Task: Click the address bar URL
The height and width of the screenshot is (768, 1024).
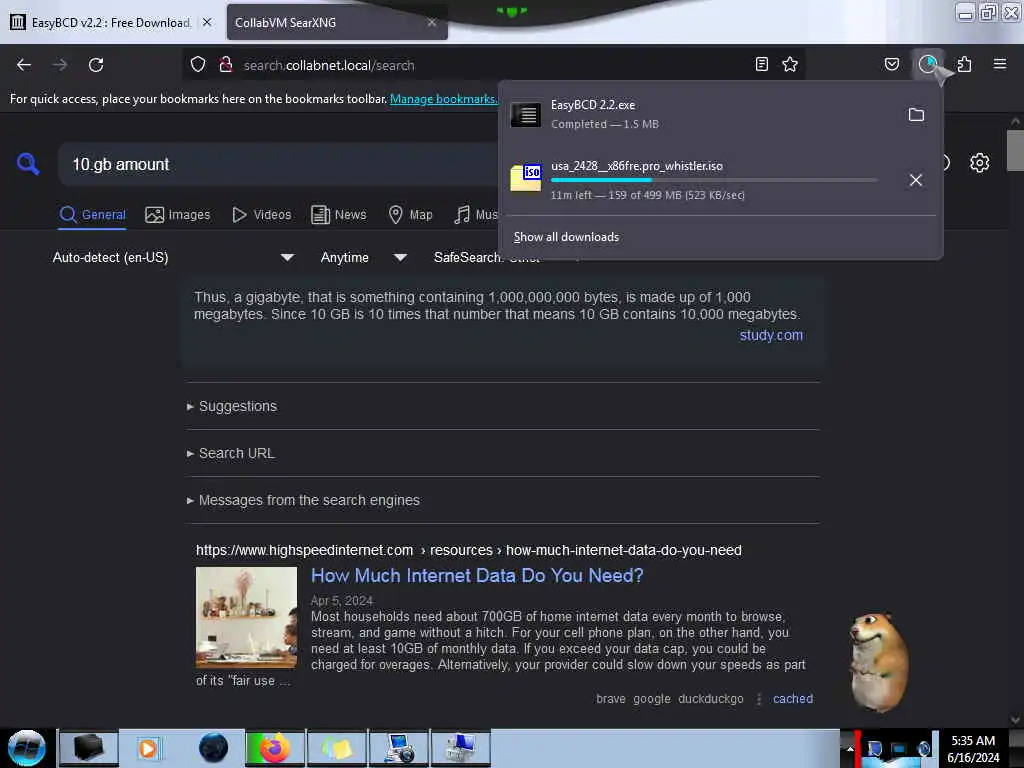Action: tap(328, 65)
